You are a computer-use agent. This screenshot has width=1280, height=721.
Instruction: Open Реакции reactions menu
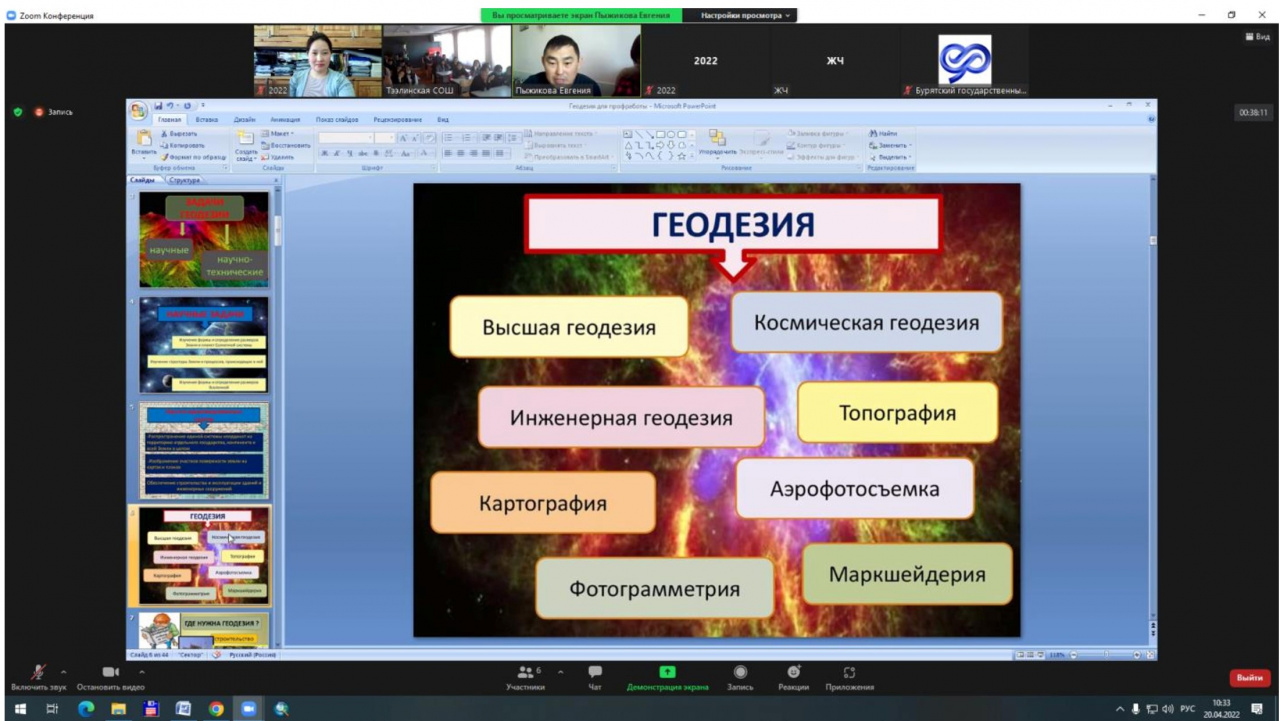[x=793, y=673]
